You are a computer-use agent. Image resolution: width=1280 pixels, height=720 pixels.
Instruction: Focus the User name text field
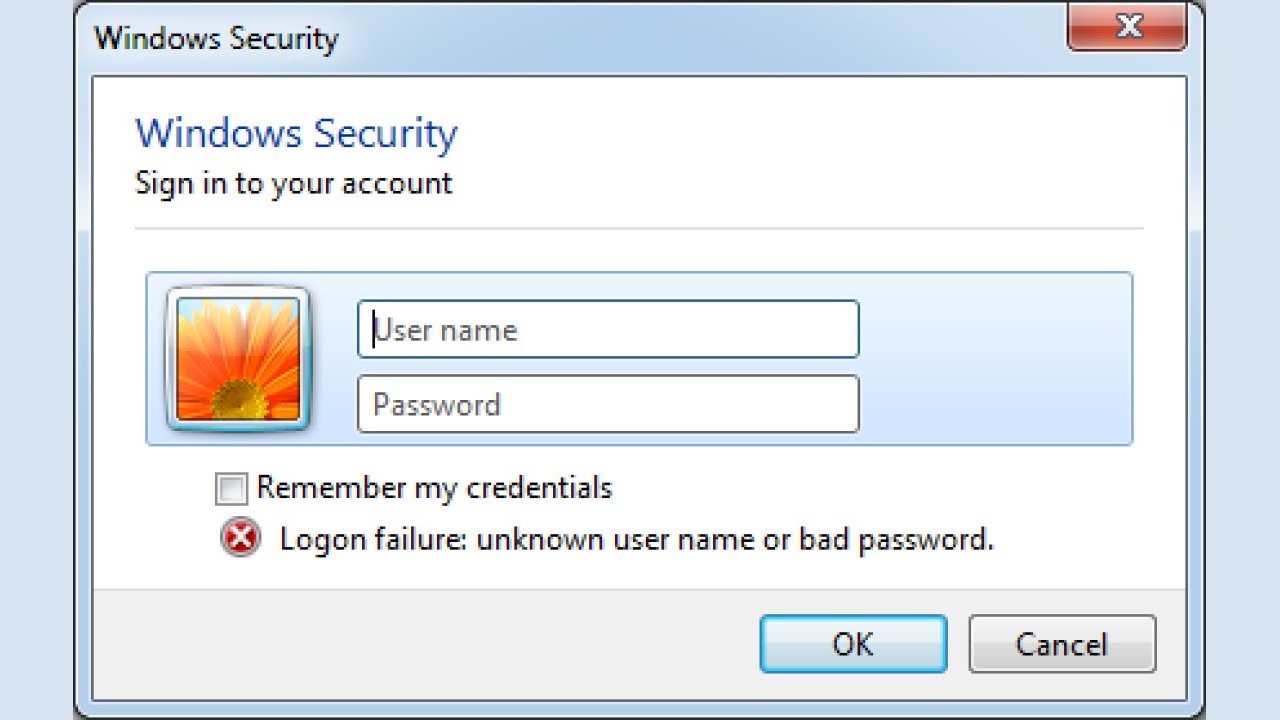click(608, 329)
